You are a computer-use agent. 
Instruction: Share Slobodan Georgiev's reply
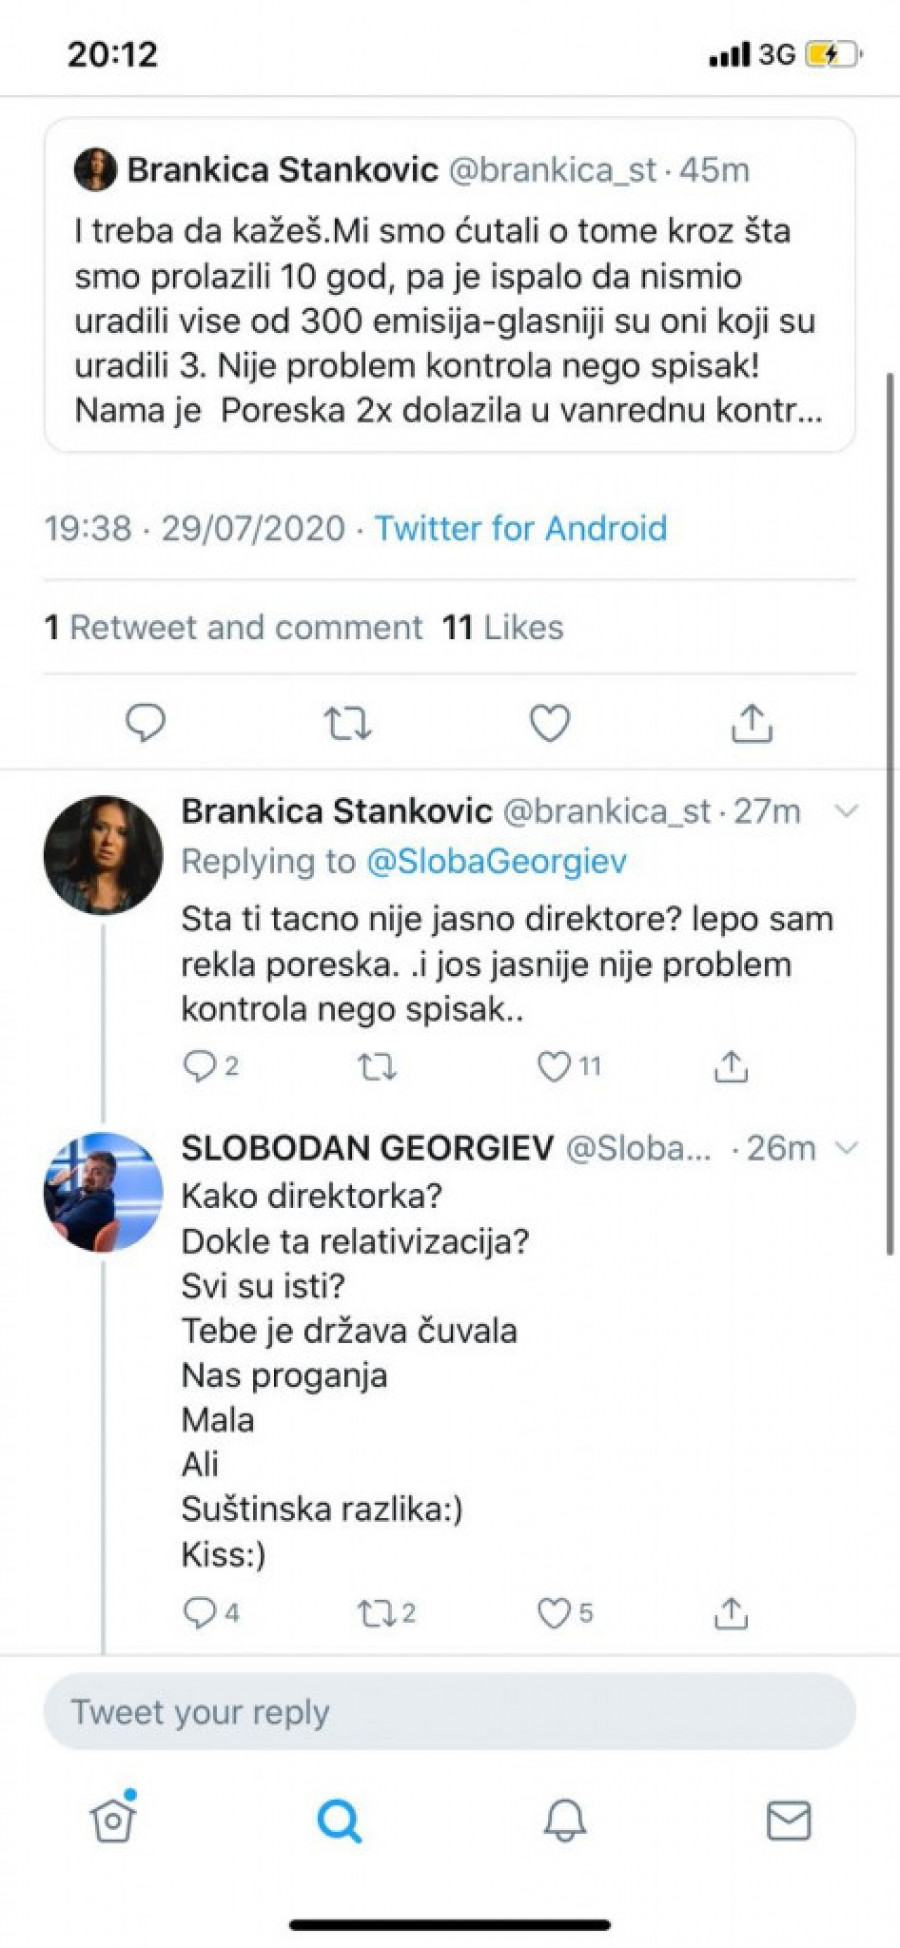[x=731, y=1613]
